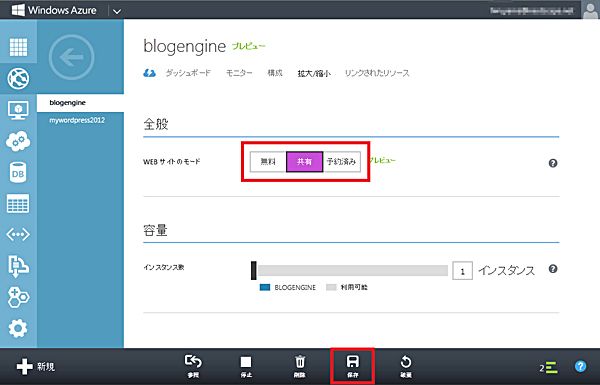Click help icon beside WEB サイトのモード
Screen dimensions: 600x385
point(553,163)
